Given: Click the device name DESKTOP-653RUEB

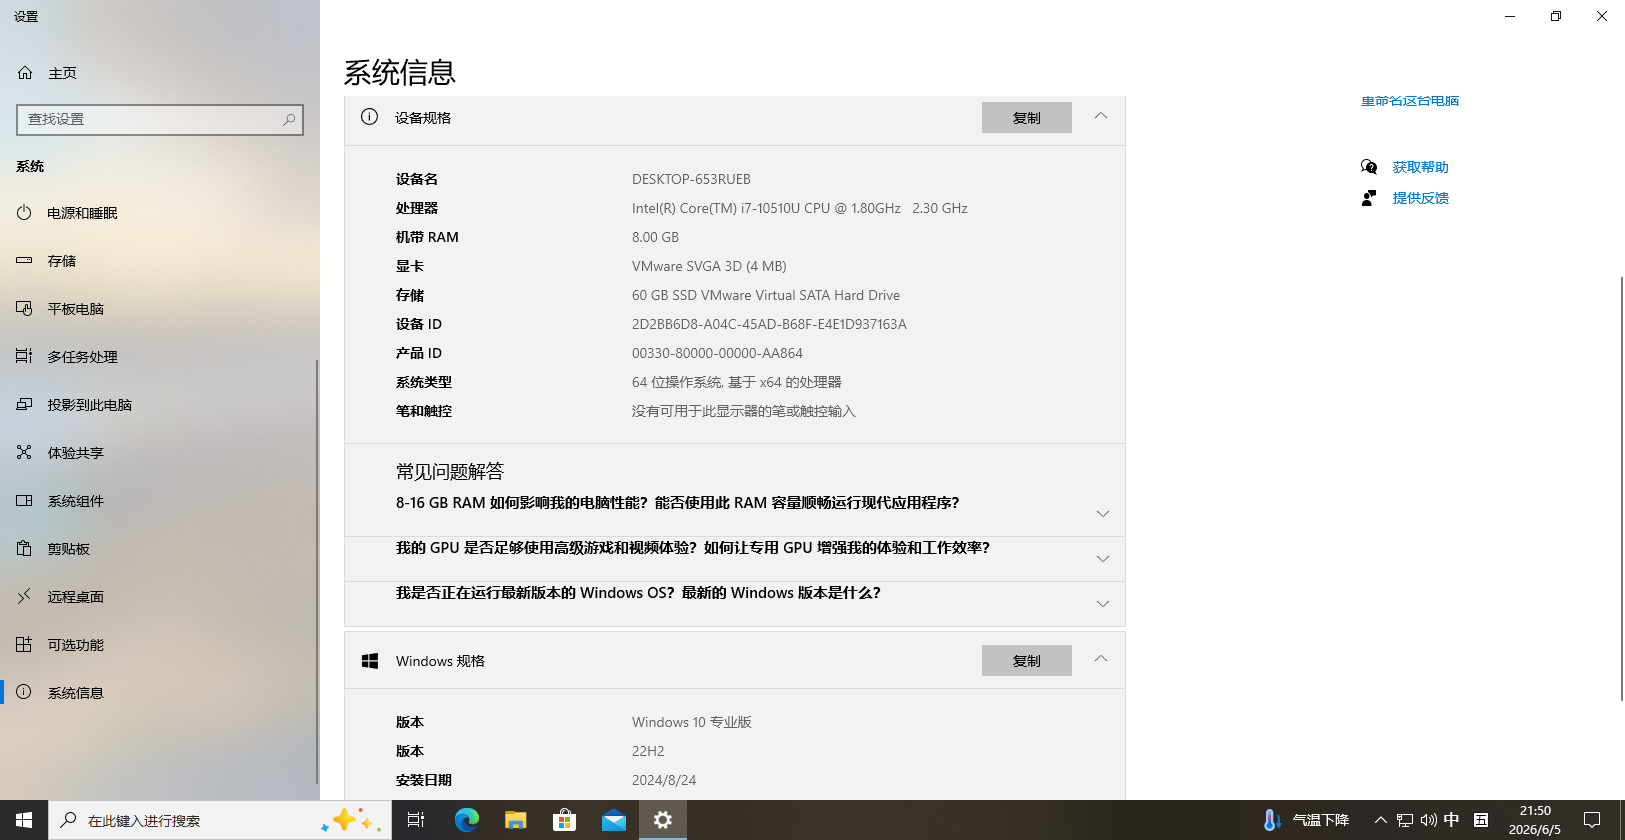Looking at the screenshot, I should 691,179.
